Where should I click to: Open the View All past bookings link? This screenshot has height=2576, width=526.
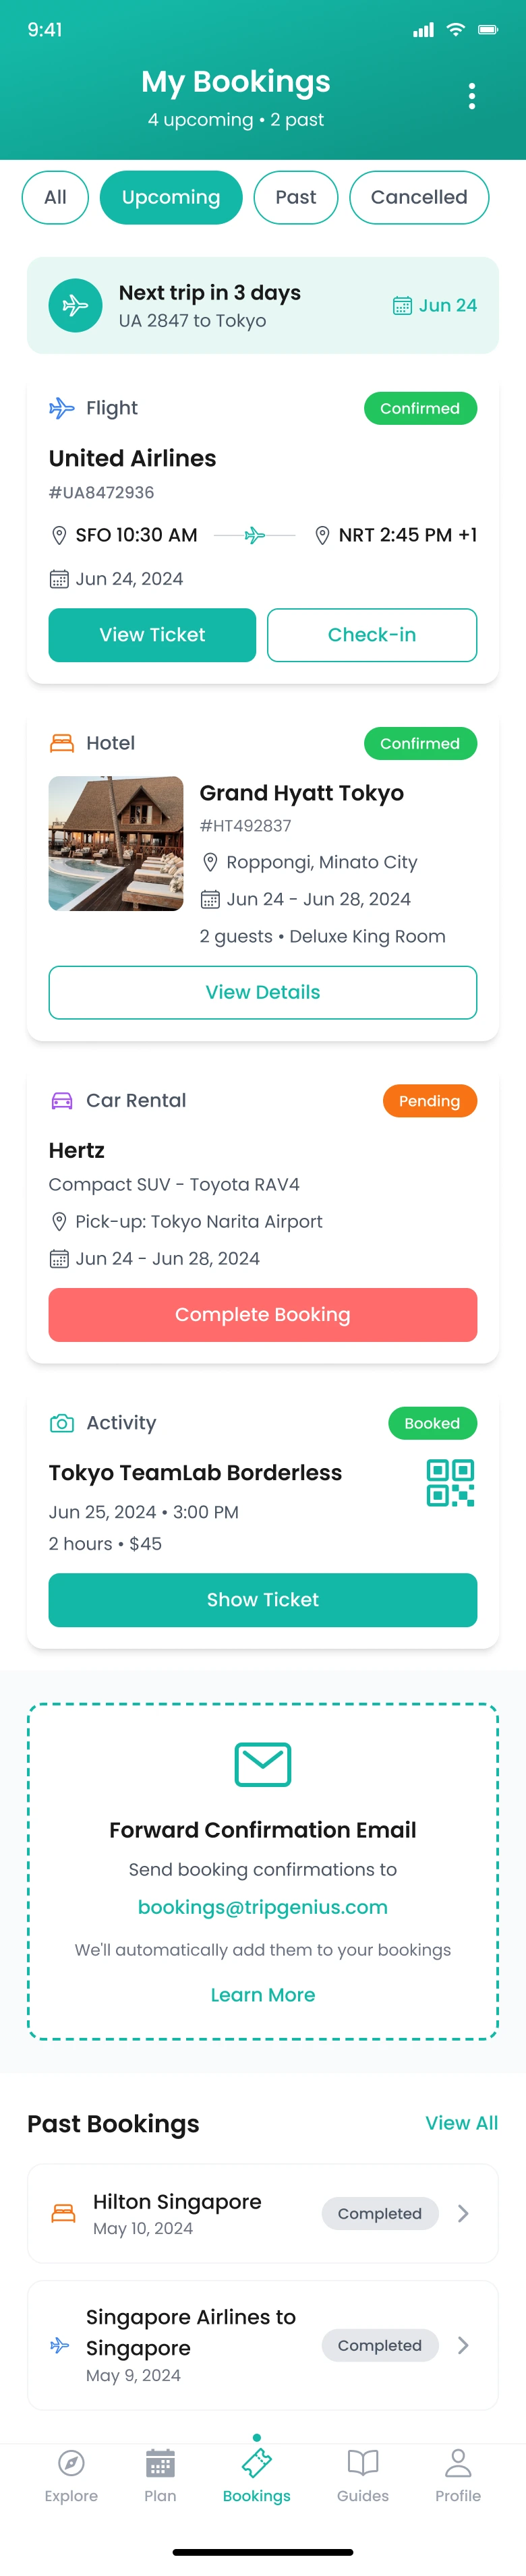[461, 2122]
